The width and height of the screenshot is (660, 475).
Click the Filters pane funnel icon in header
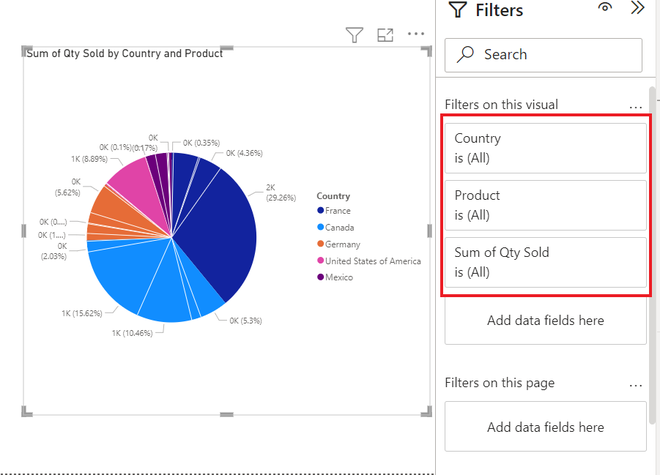tap(457, 10)
